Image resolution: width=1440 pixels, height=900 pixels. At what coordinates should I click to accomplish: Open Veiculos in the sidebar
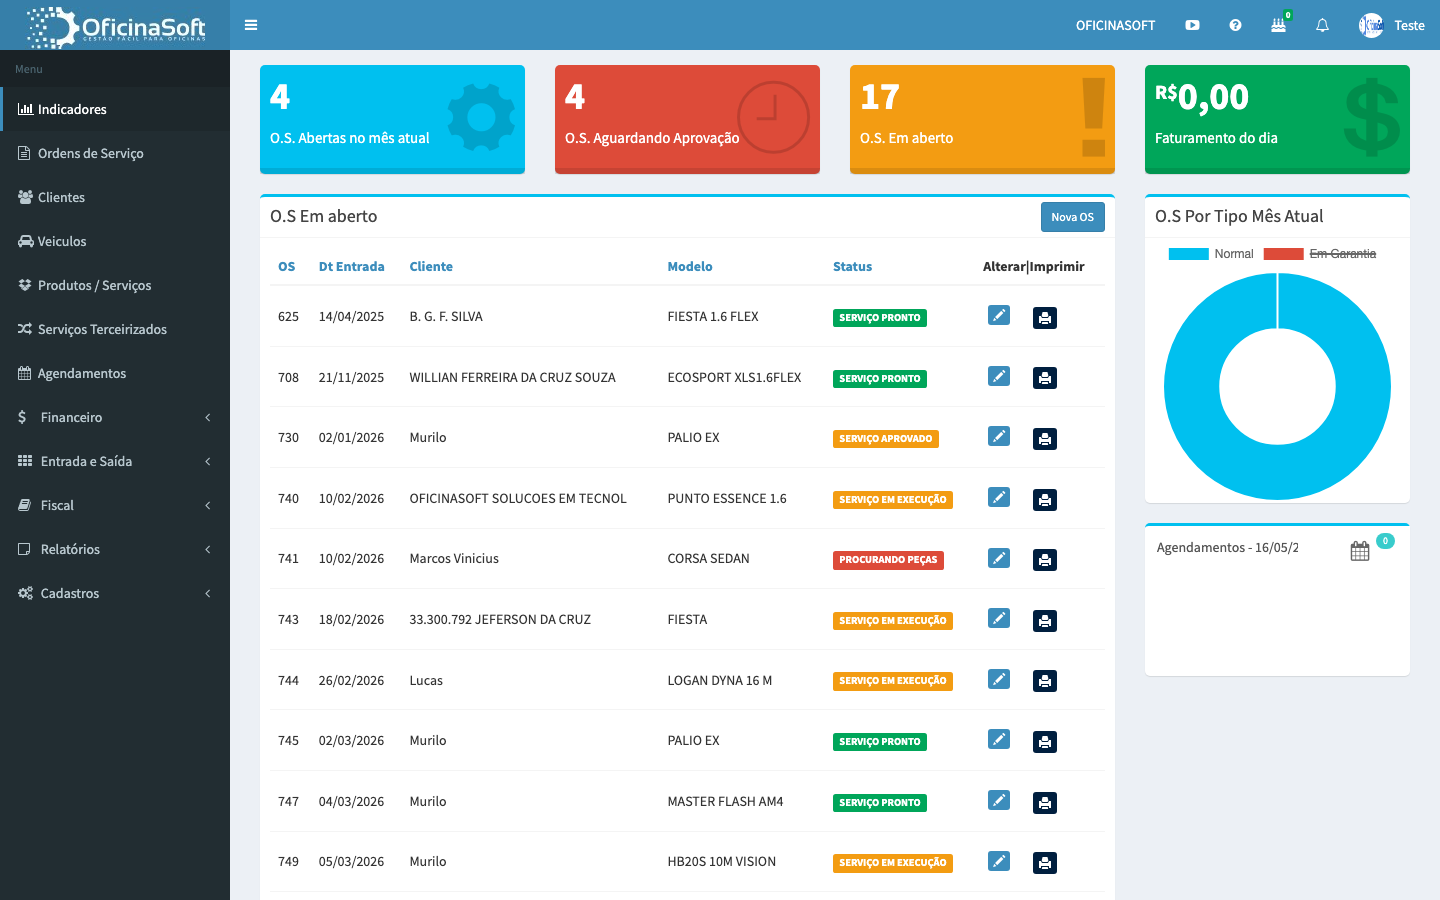pos(115,241)
